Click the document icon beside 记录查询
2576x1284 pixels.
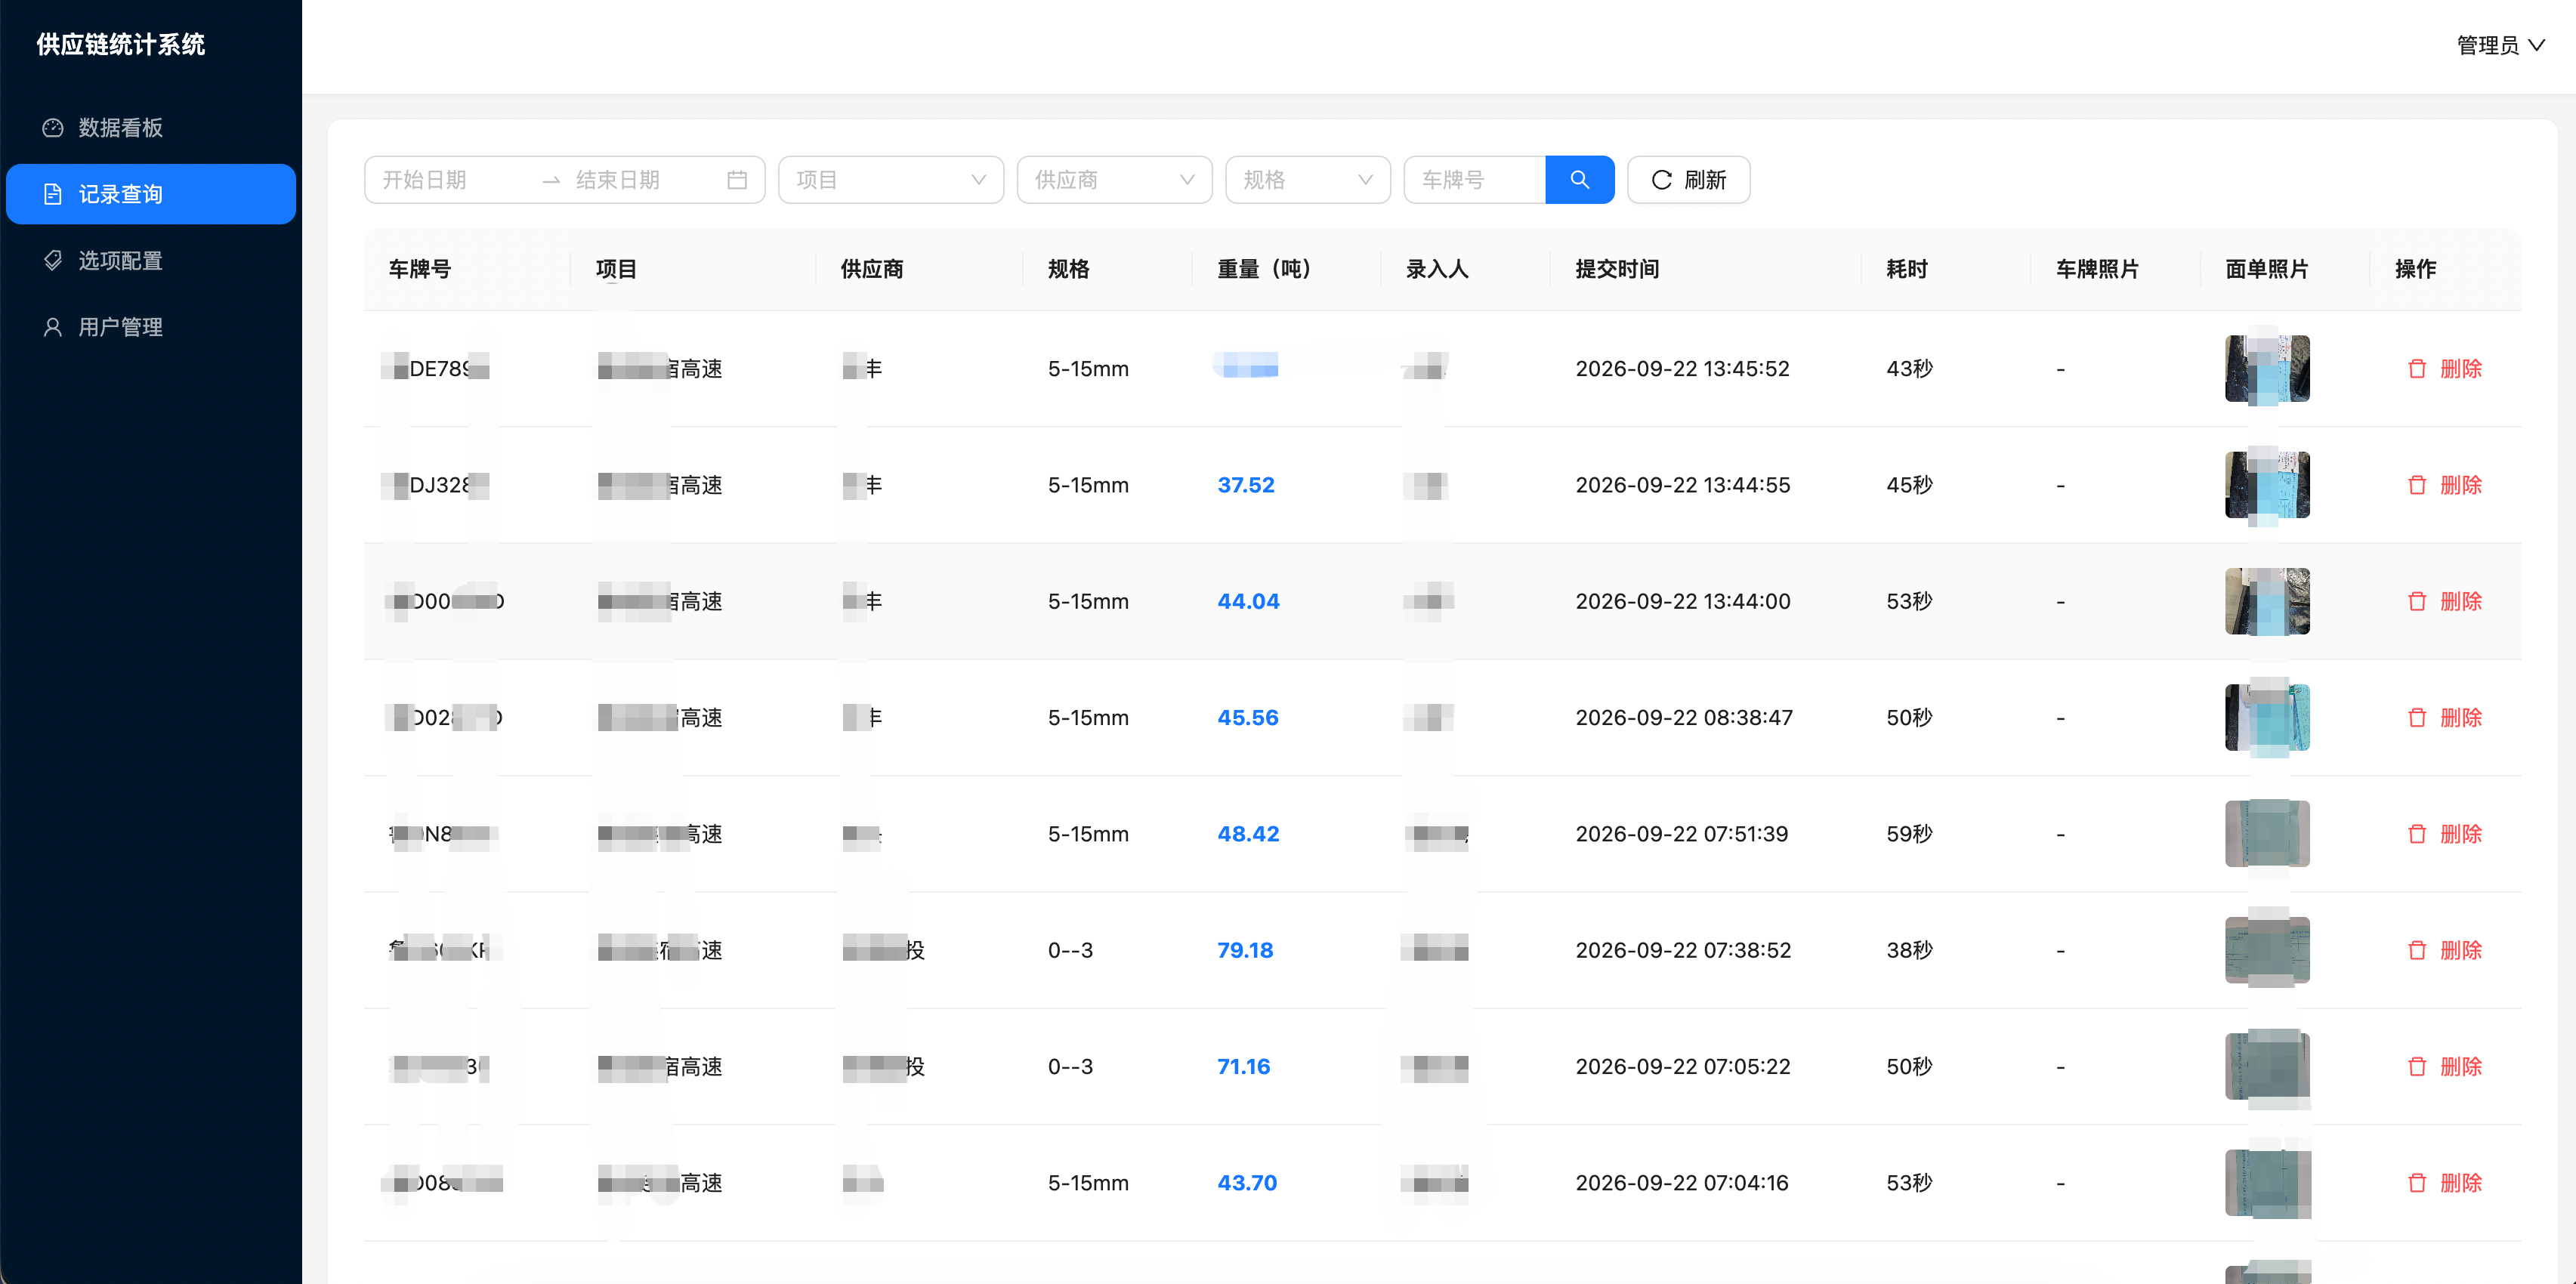pyautogui.click(x=53, y=194)
